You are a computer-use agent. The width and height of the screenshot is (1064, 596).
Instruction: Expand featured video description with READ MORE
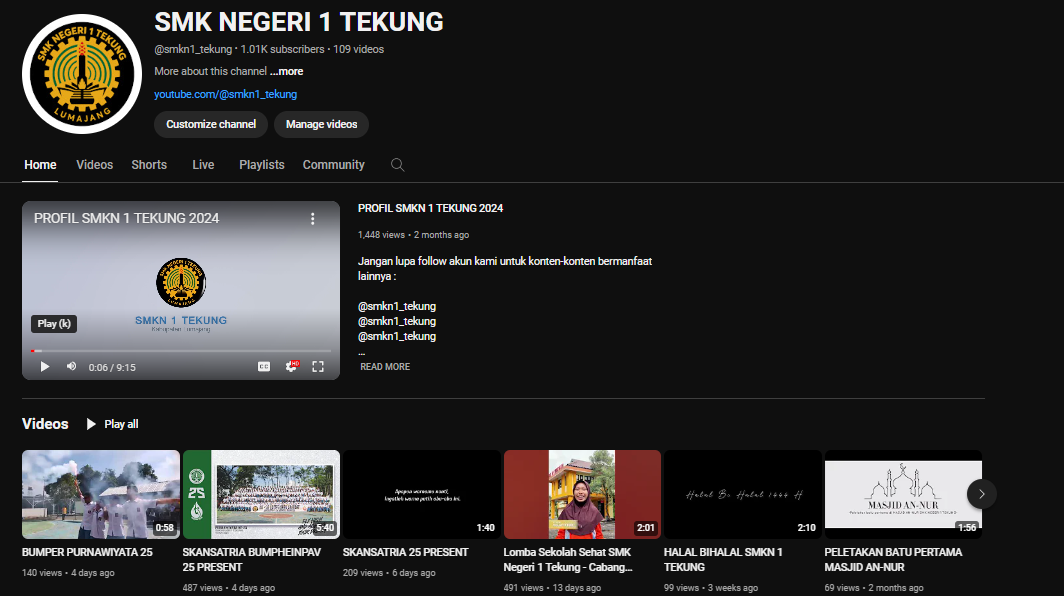[x=385, y=367]
